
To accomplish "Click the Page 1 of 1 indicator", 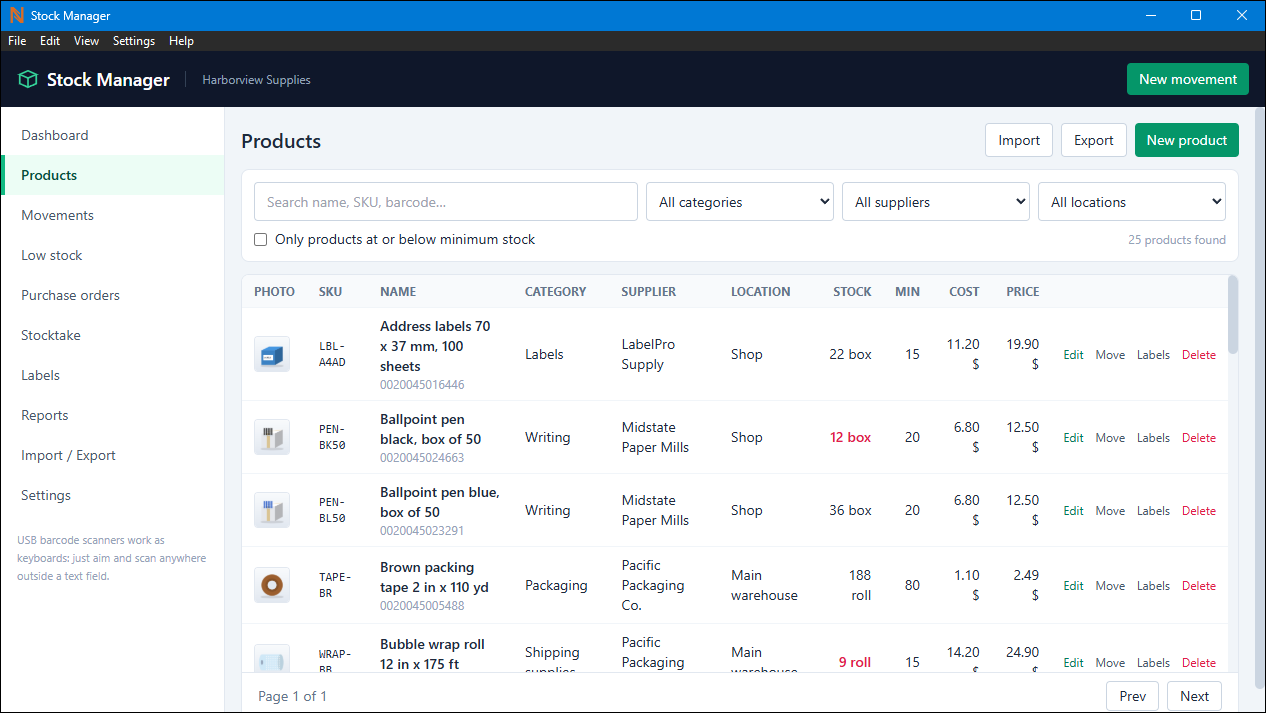I will point(292,696).
